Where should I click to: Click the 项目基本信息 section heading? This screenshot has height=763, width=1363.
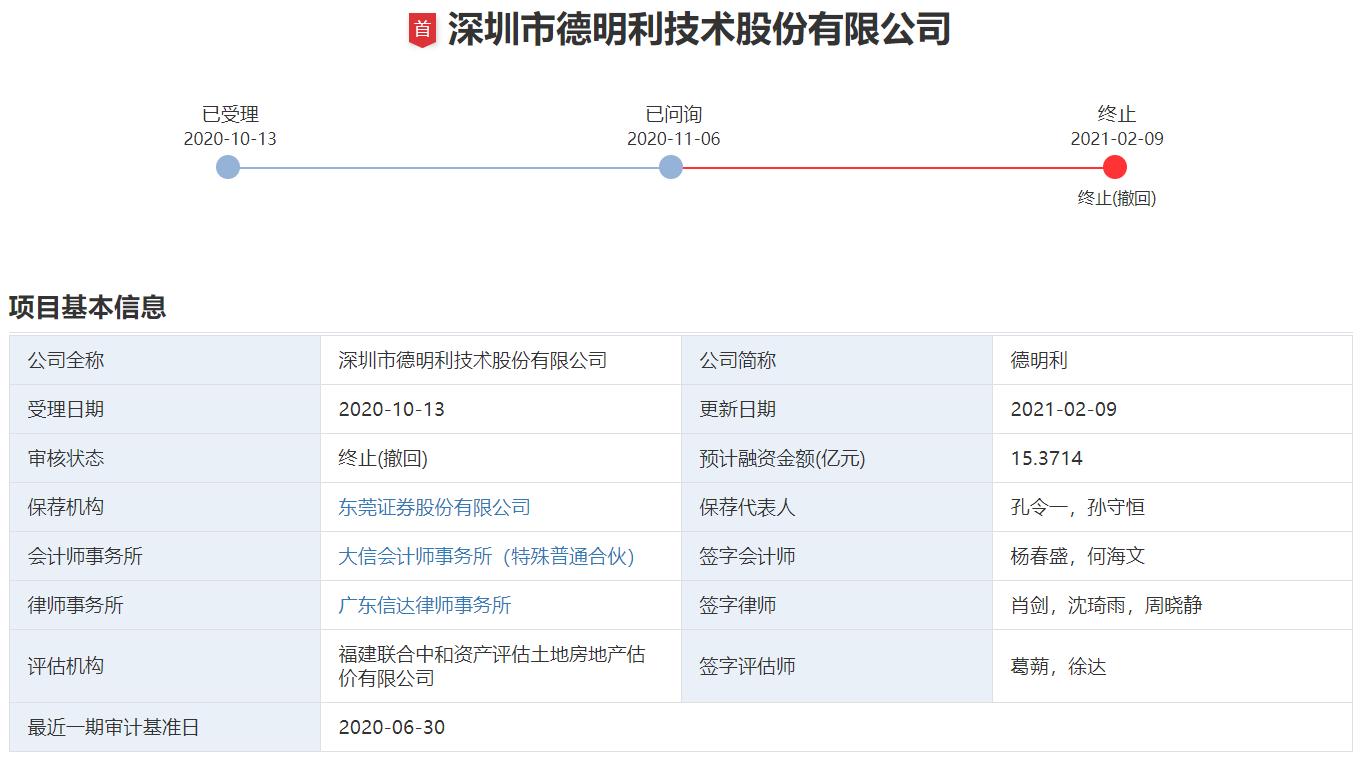point(88,307)
